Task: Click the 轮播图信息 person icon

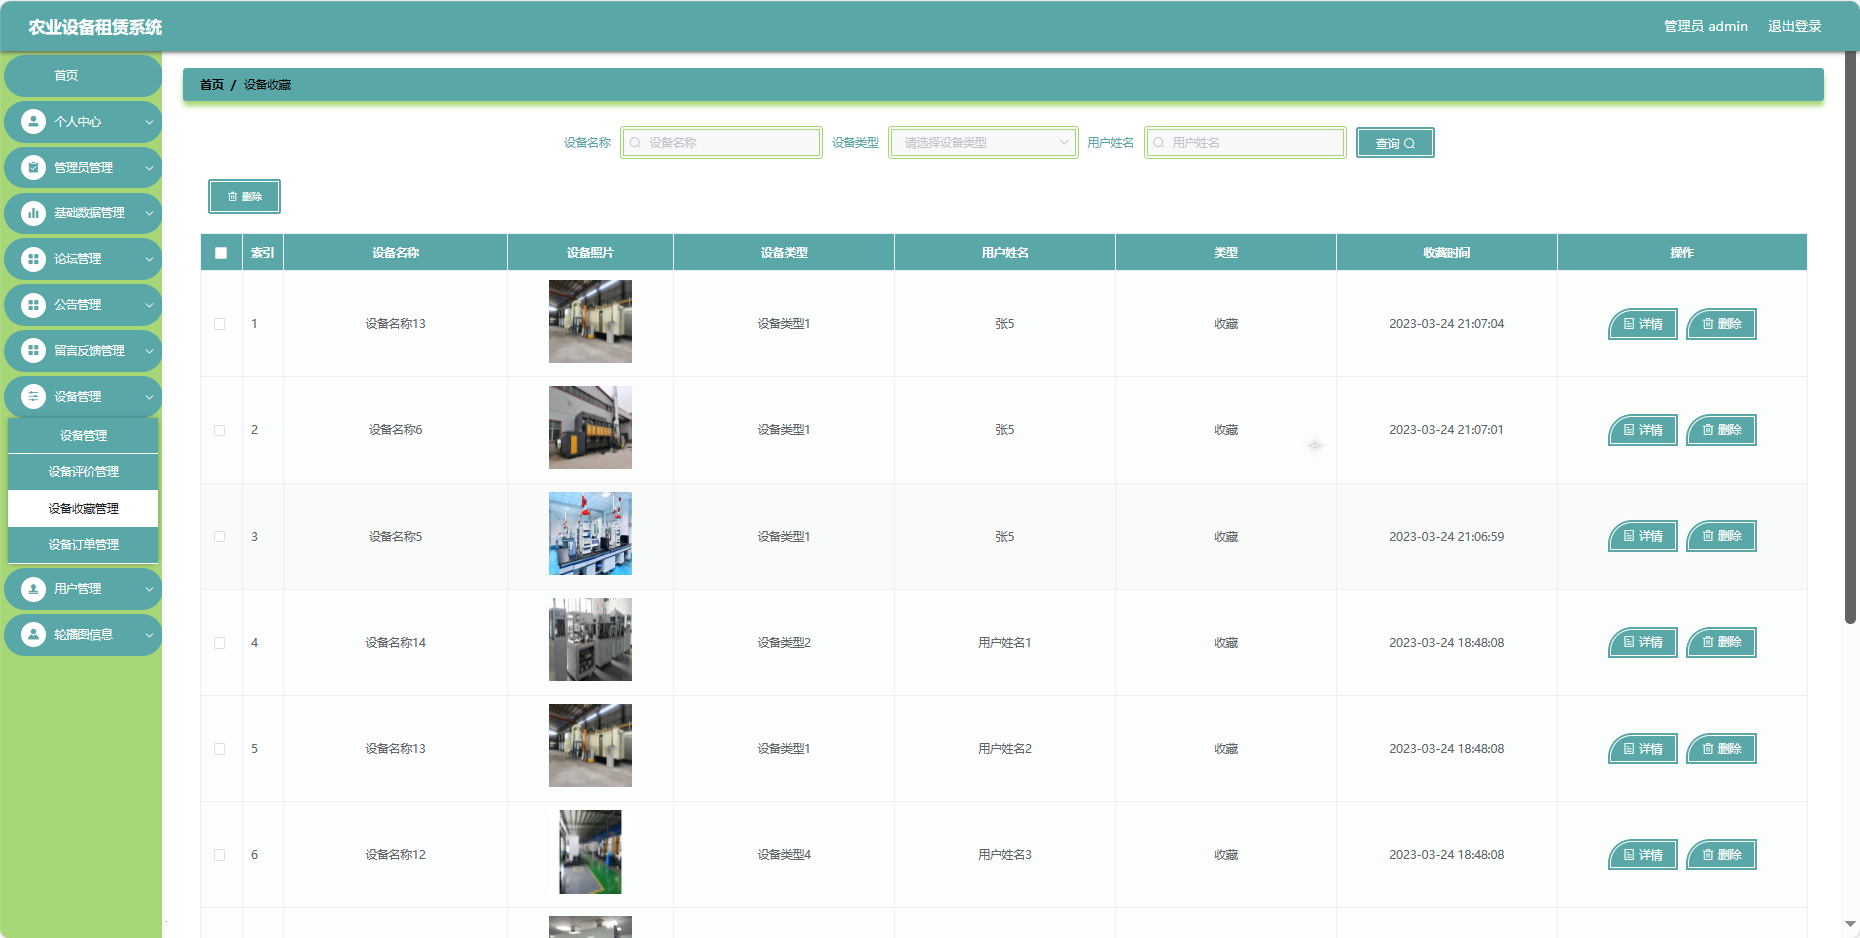Action: click(34, 635)
